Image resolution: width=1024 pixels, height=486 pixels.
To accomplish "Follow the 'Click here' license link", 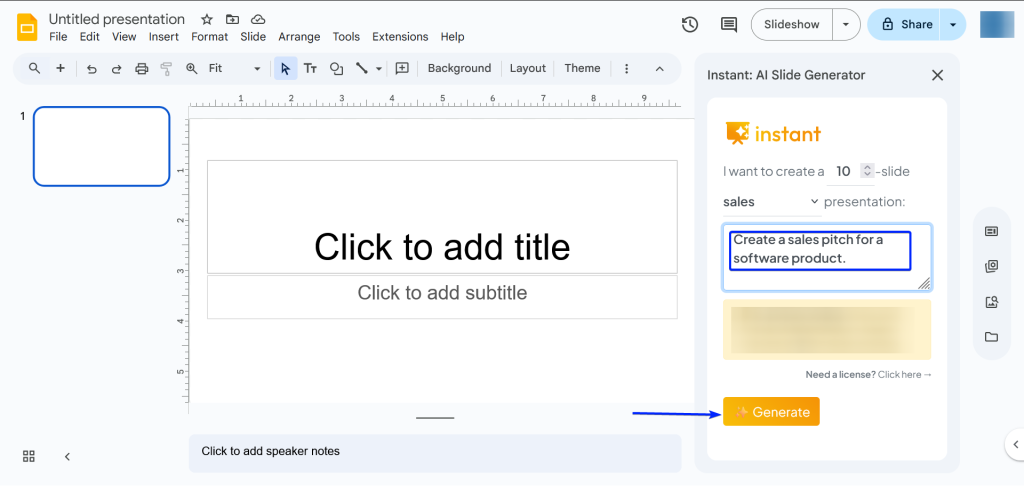I will pos(904,375).
